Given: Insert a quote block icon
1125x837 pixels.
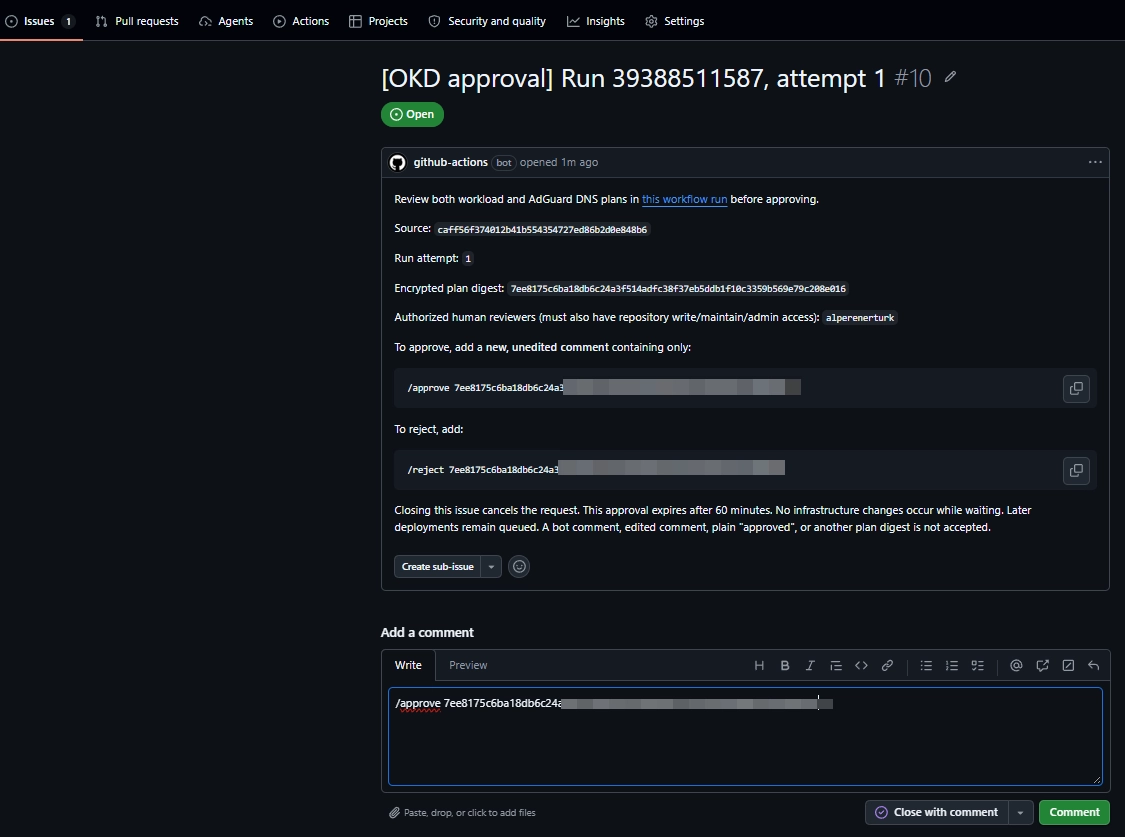Looking at the screenshot, I should coord(836,666).
